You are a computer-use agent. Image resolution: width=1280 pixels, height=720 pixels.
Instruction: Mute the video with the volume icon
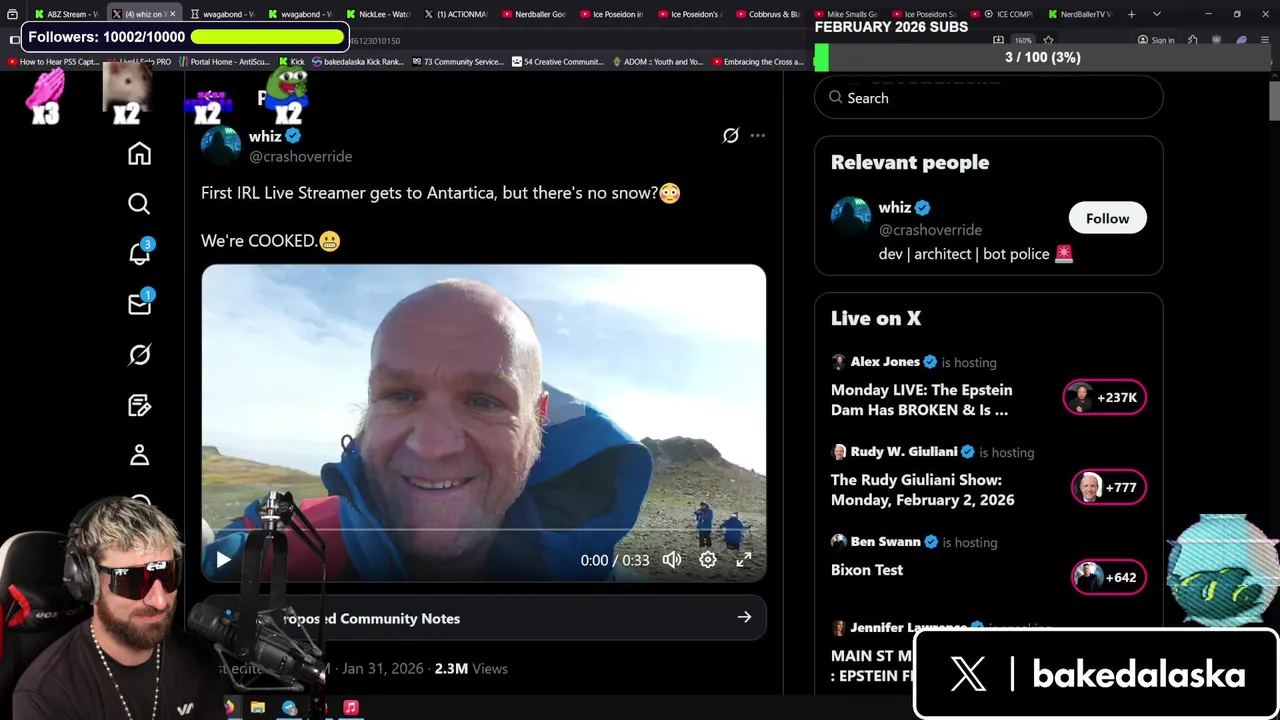(672, 560)
